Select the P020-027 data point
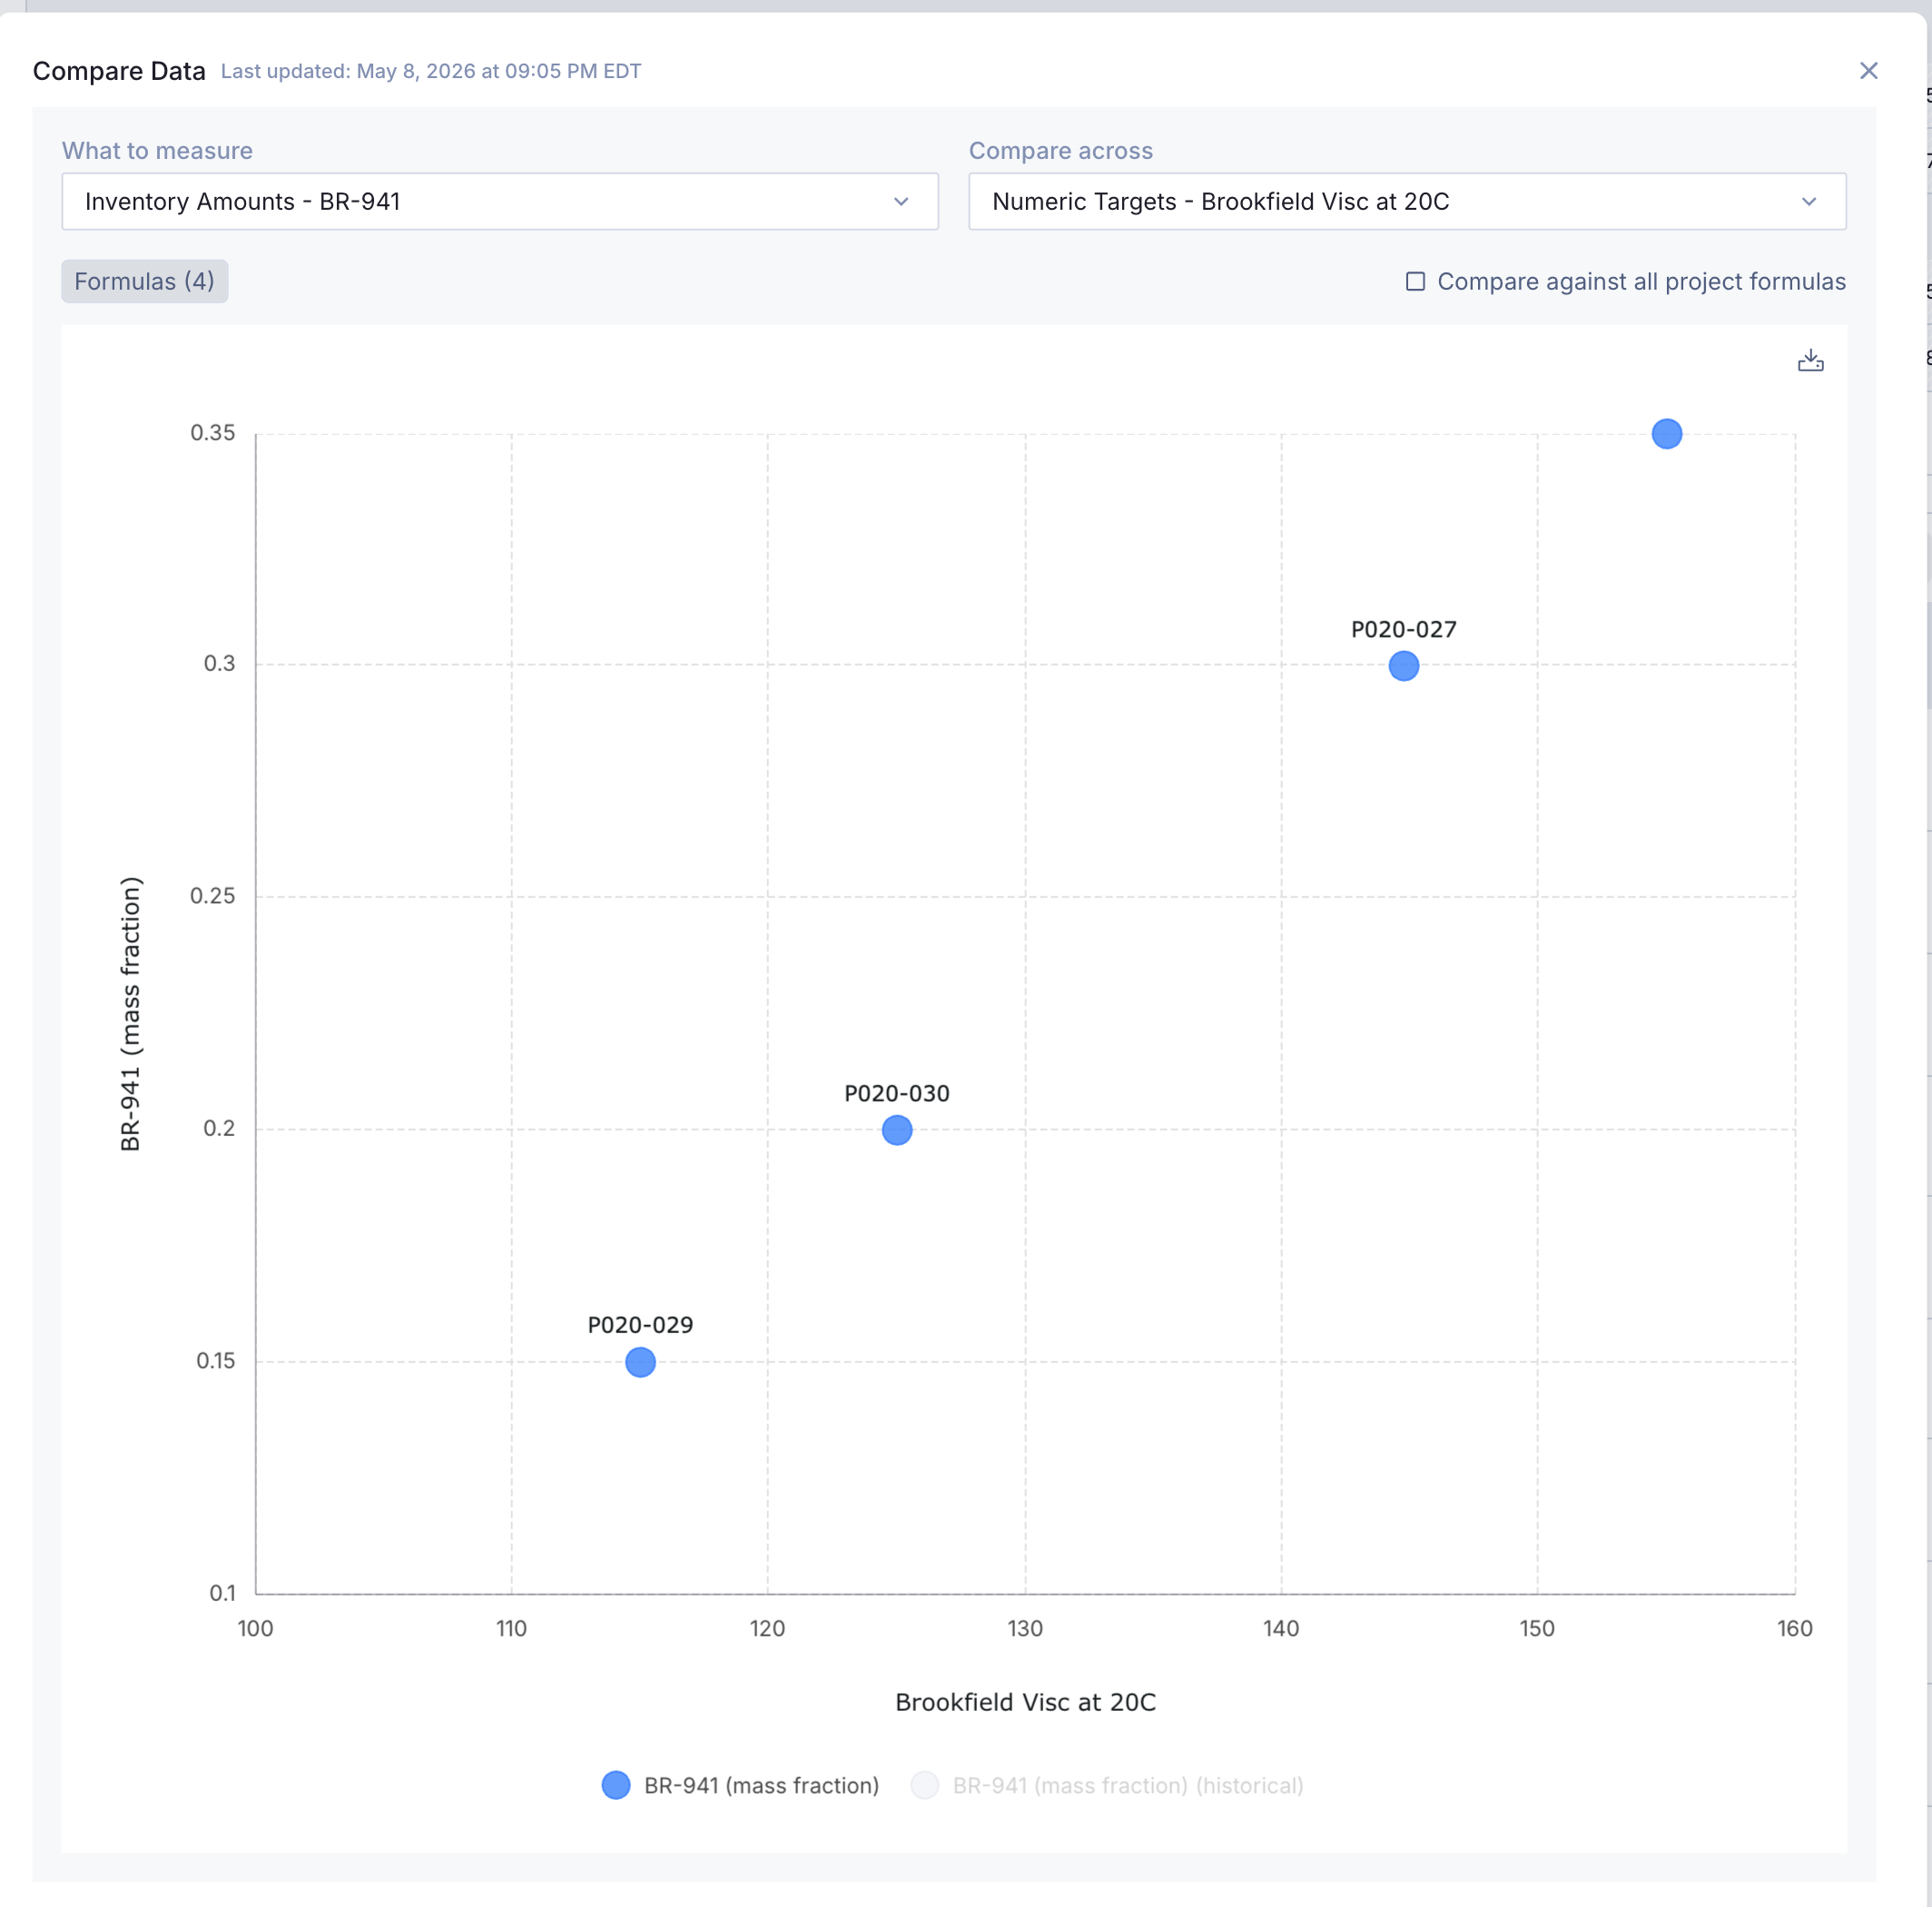Viewport: 1932px width, 1907px height. point(1403,666)
